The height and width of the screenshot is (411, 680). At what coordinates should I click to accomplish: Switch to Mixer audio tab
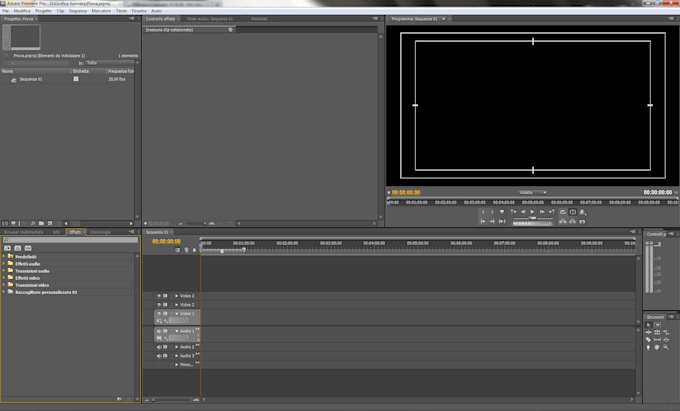coord(210,19)
